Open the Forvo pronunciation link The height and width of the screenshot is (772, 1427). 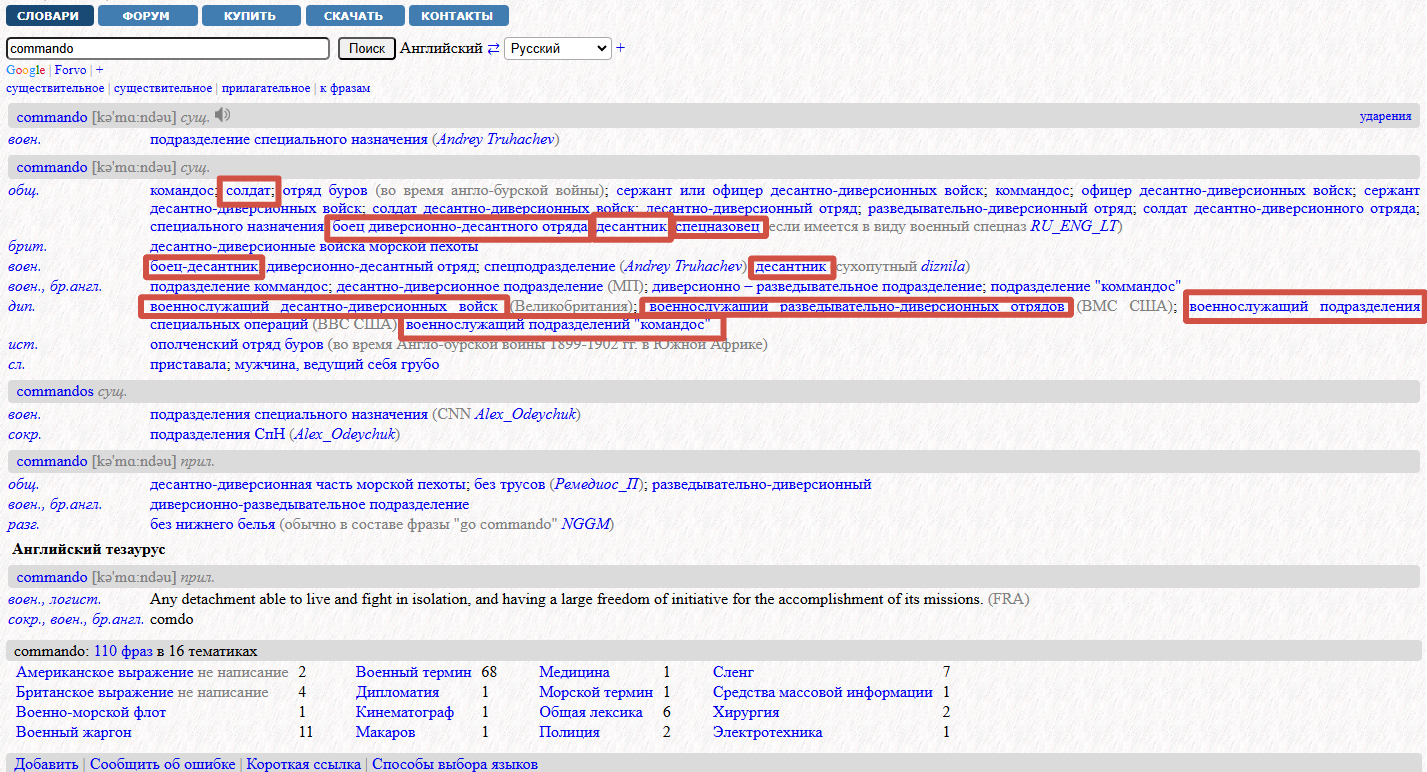[70, 70]
